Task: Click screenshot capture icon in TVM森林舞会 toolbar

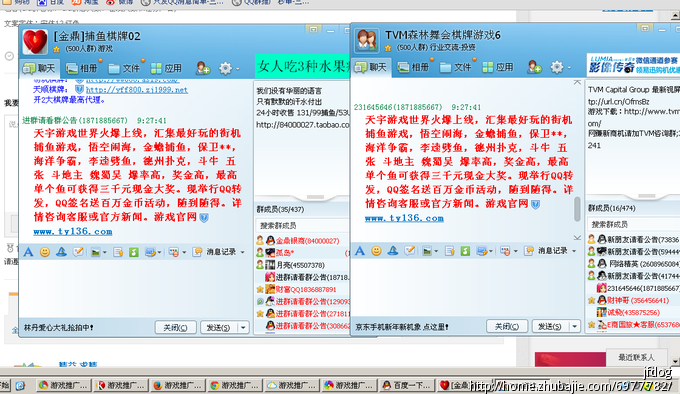Action: [482, 251]
